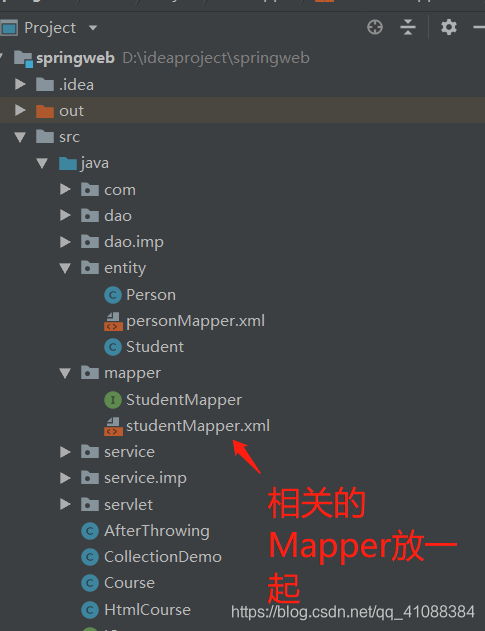Select the java folder name
The width and height of the screenshot is (485, 631).
[x=95, y=164]
